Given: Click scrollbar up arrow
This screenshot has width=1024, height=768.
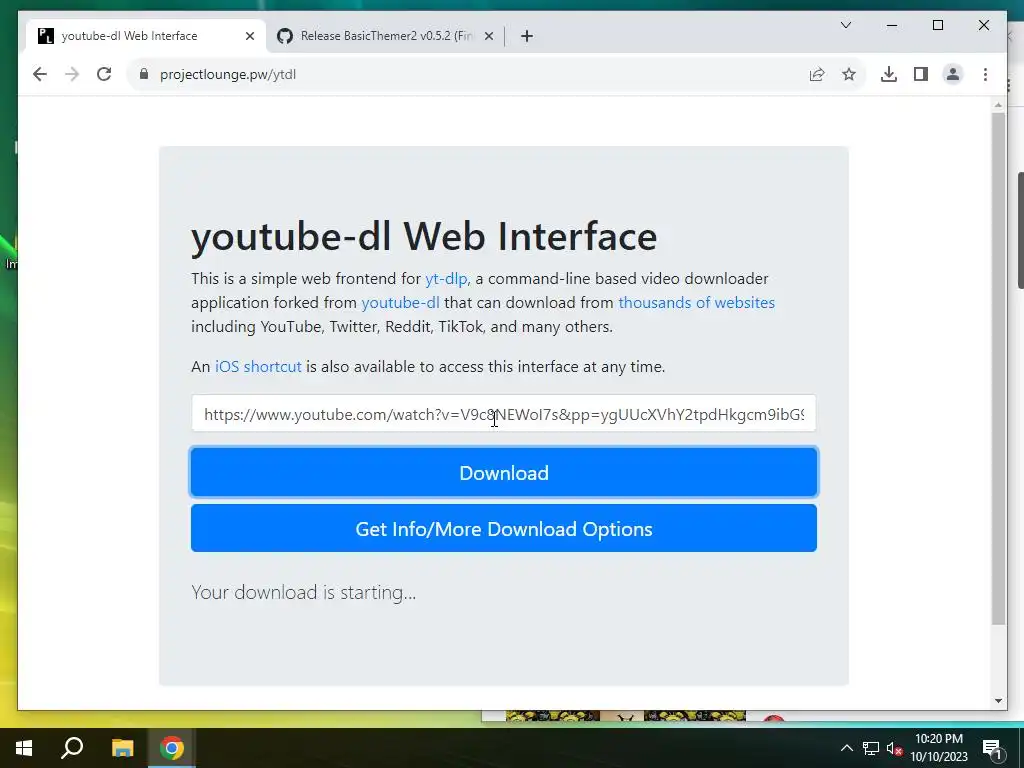Looking at the screenshot, I should point(998,104).
